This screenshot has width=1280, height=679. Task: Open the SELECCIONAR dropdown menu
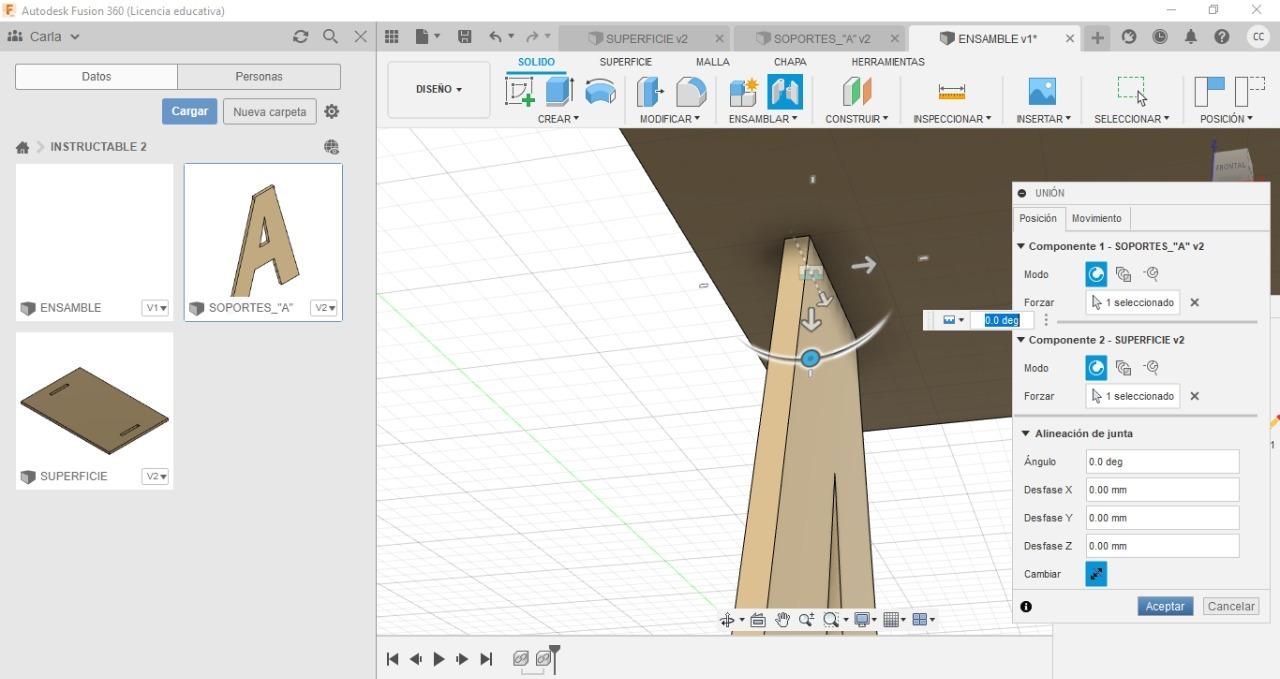click(1132, 119)
